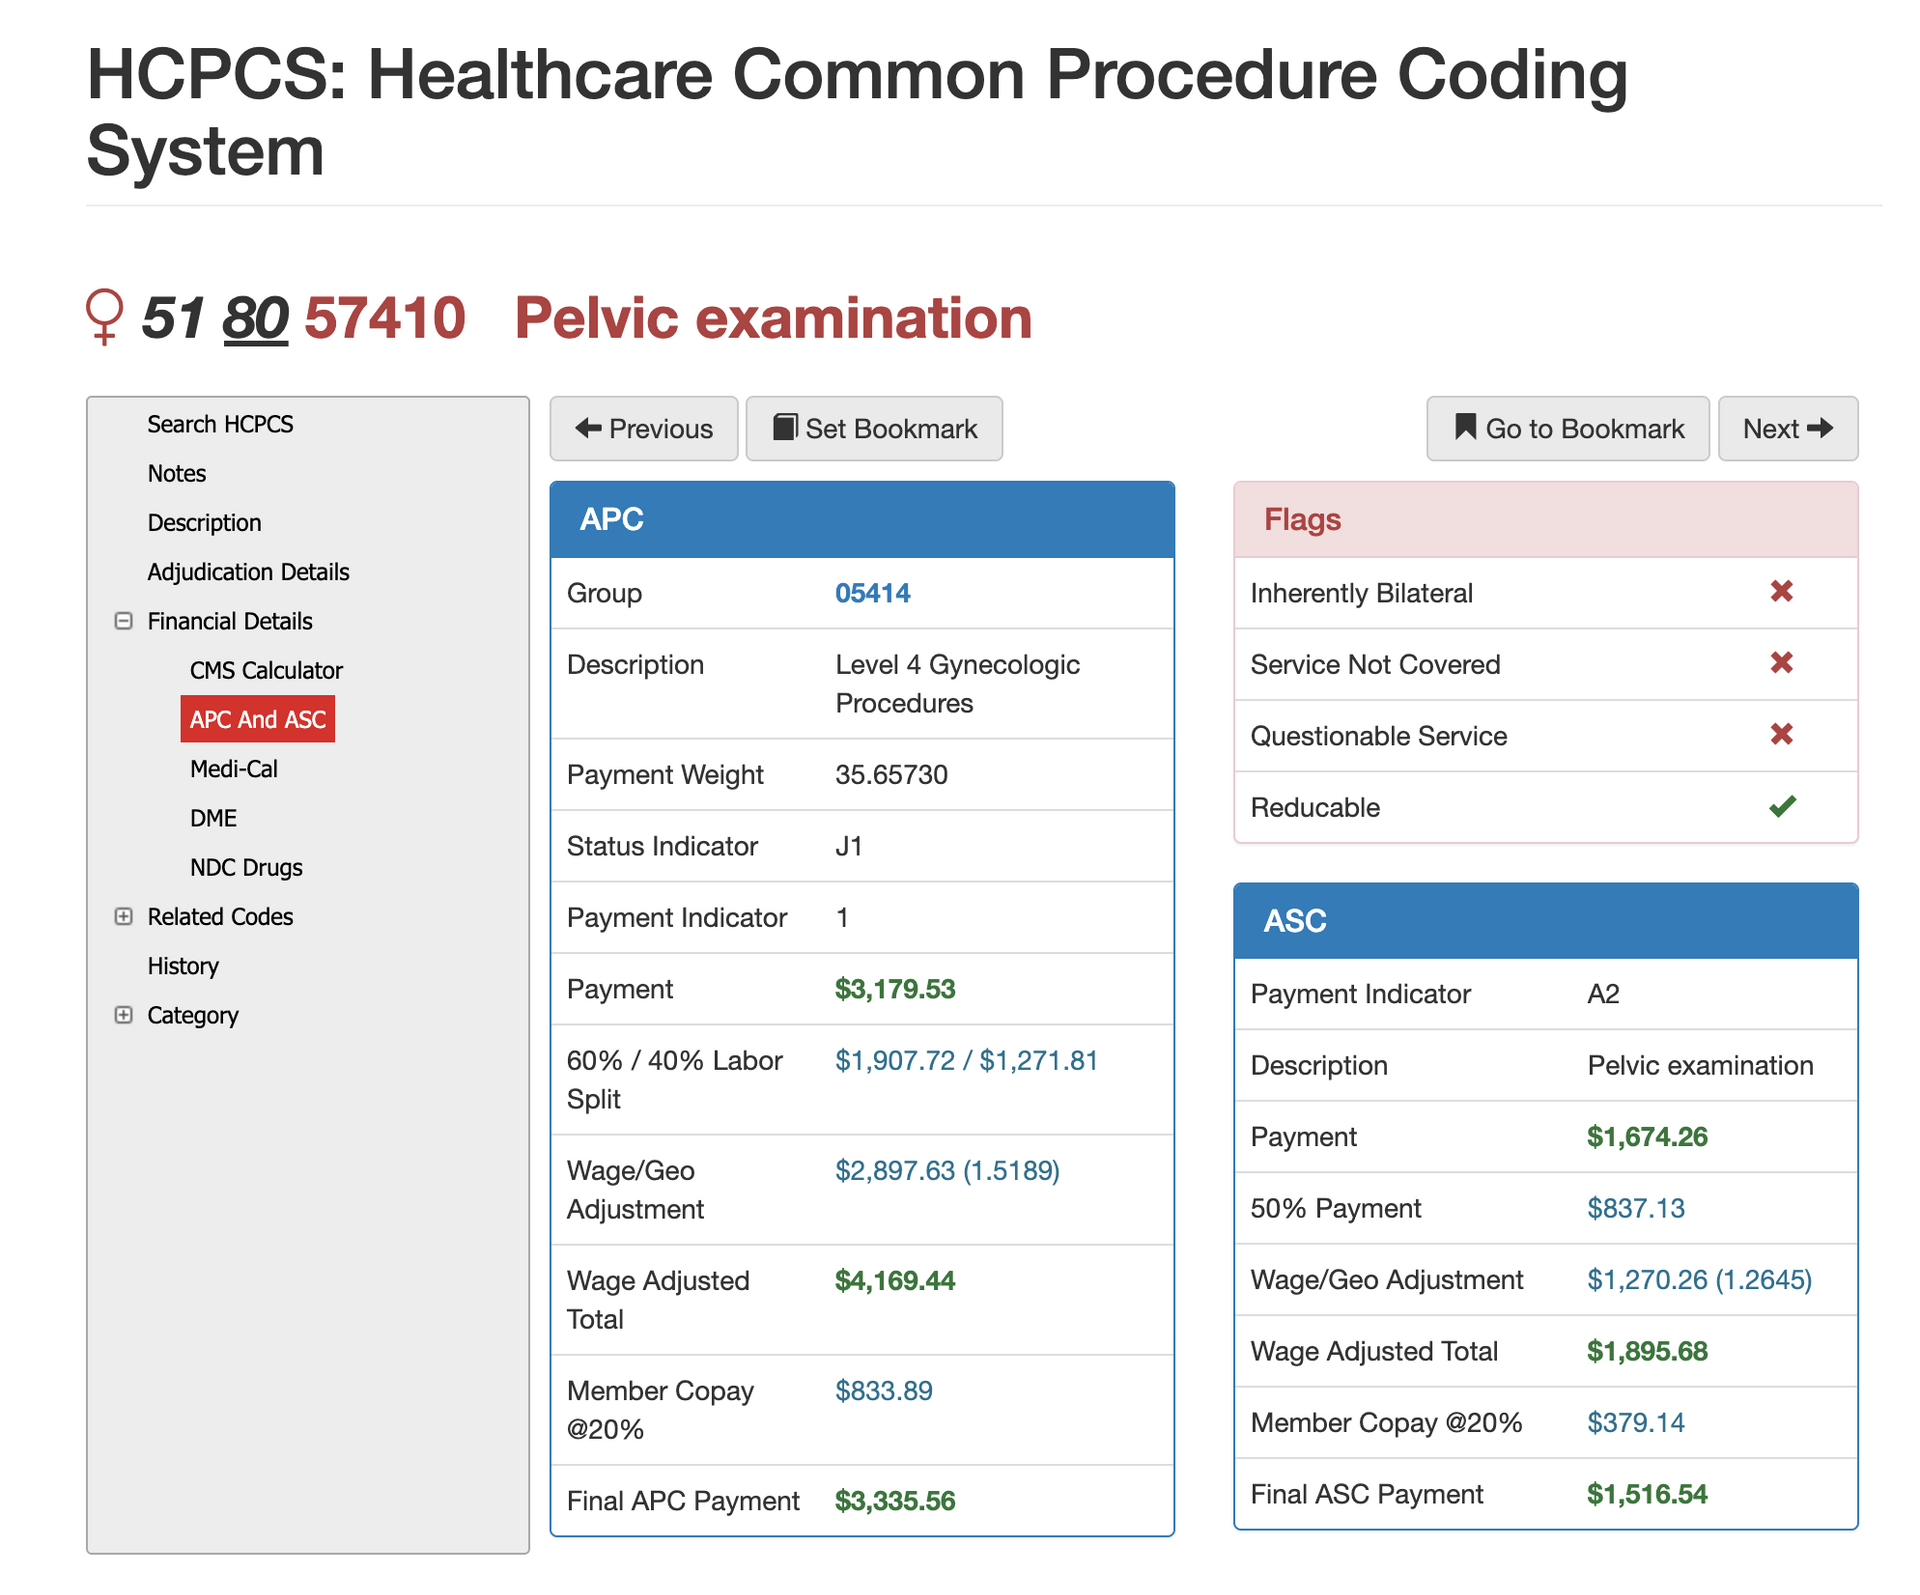Click the Previous arrow icon

point(589,428)
